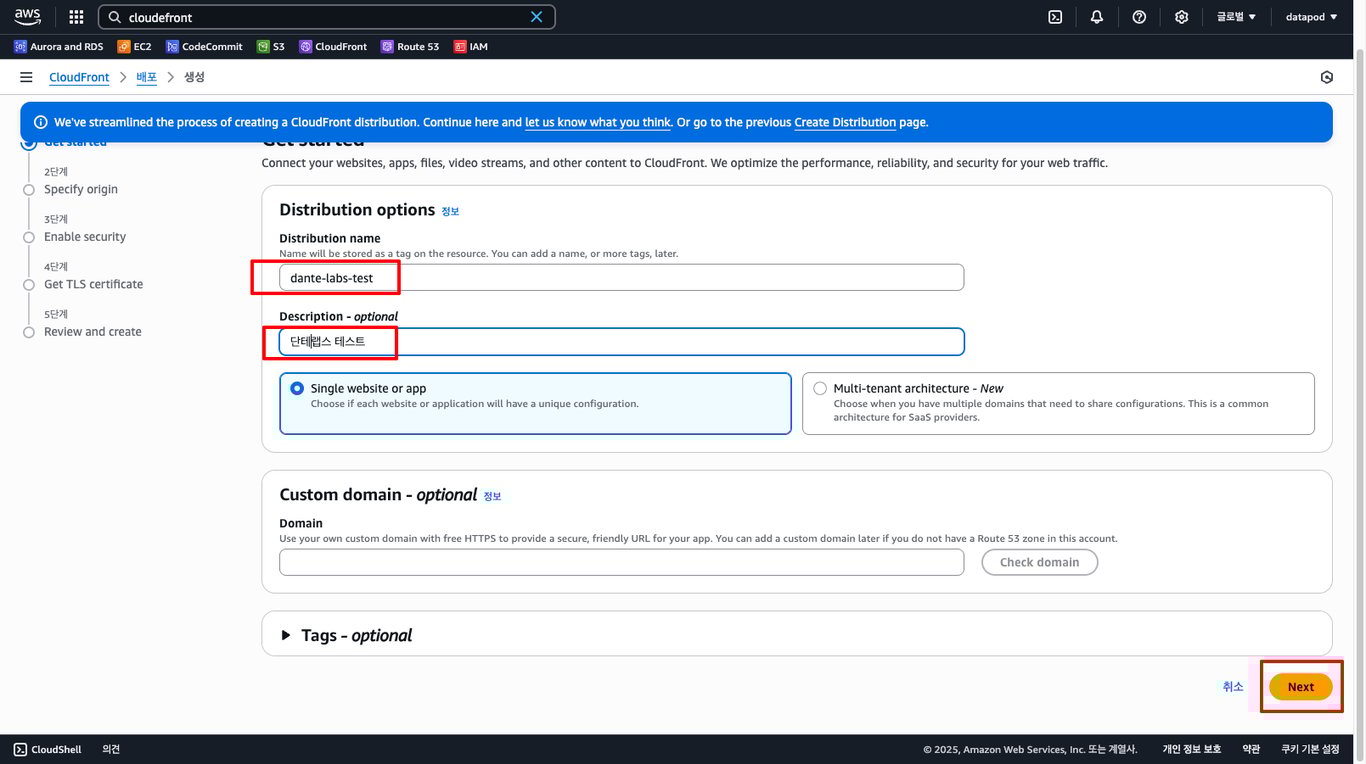Image resolution: width=1366 pixels, height=764 pixels.
Task: Open 쿠키 기본 설정 in the footer
Action: pos(1310,749)
